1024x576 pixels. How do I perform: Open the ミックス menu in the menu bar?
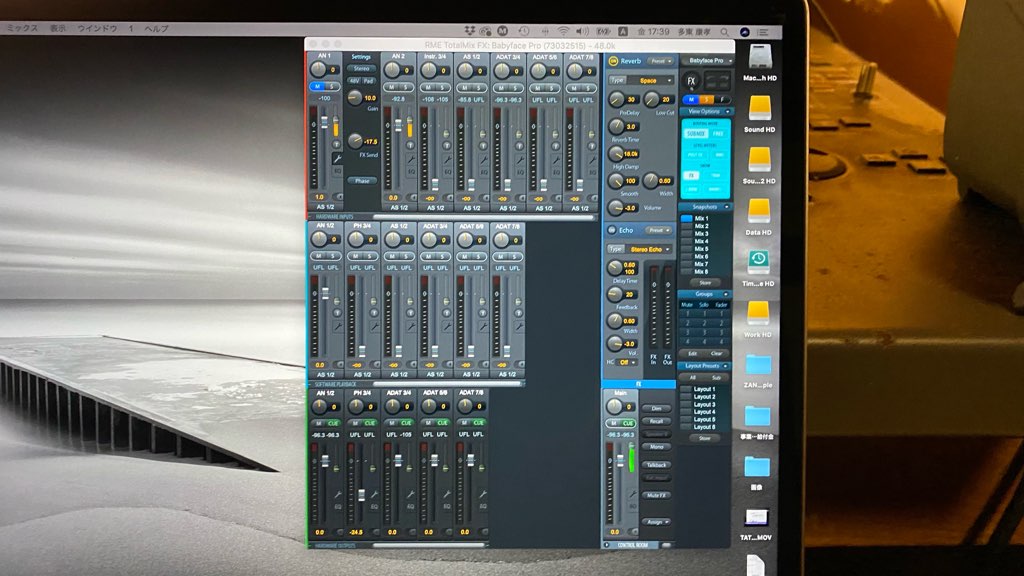23,28
